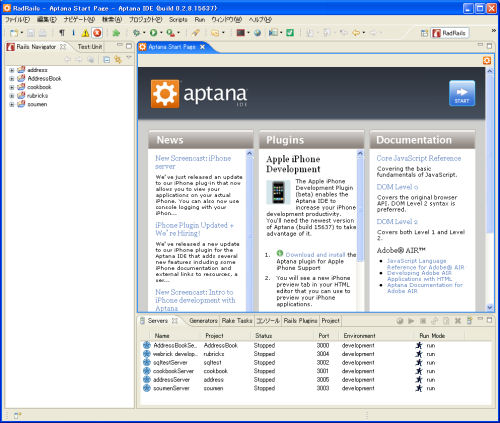Image resolution: width=500 pixels, height=423 pixels.
Task: Click the status bar icon at bottom left
Action: coord(17,415)
